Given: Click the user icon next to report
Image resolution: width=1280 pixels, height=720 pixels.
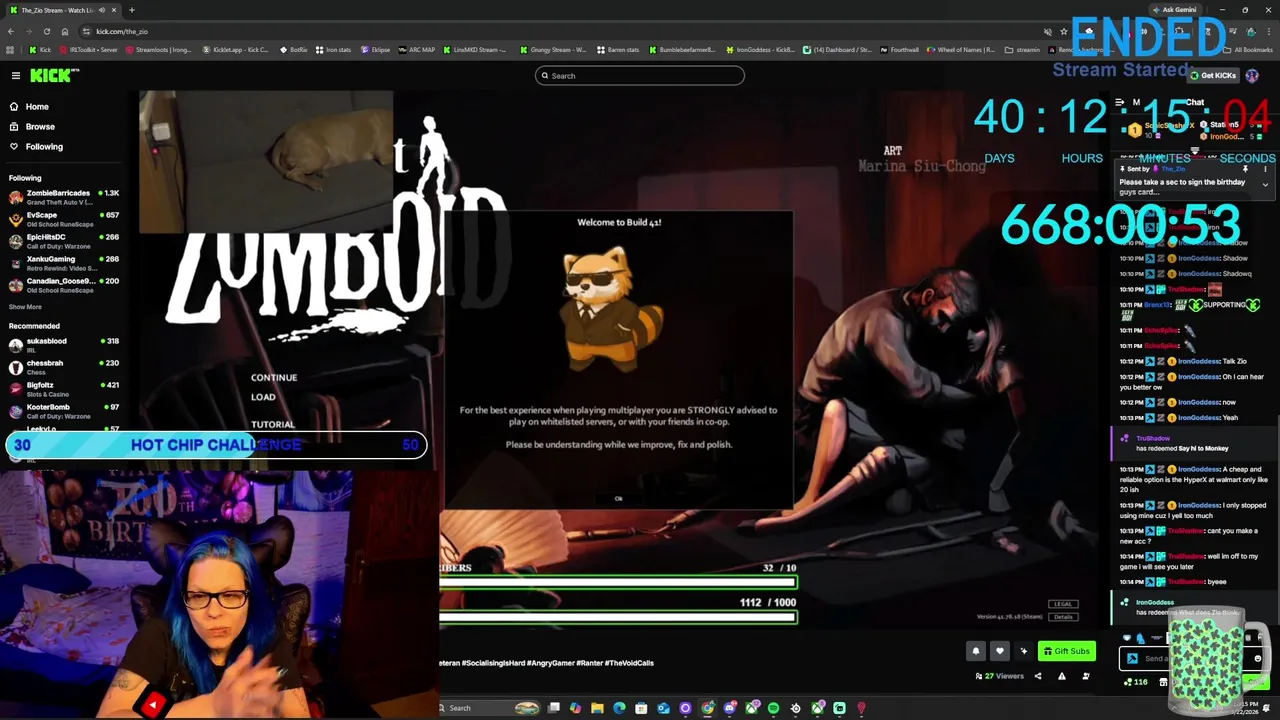Looking at the screenshot, I should (x=1086, y=676).
